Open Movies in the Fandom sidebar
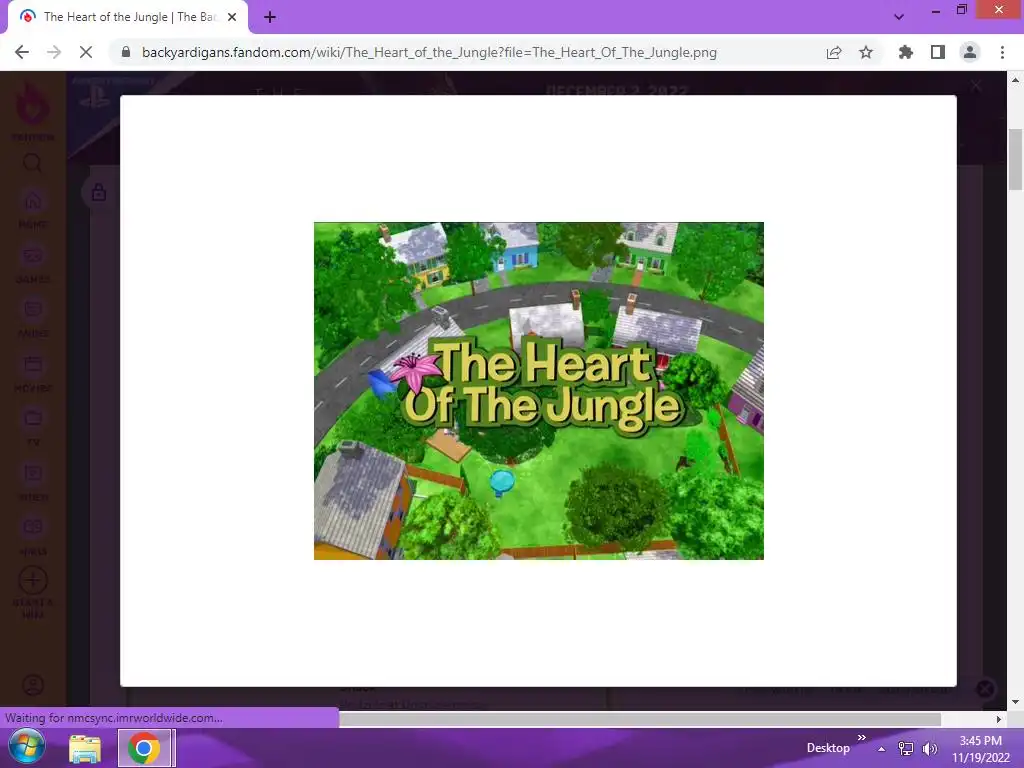Image resolution: width=1024 pixels, height=768 pixels. (33, 374)
